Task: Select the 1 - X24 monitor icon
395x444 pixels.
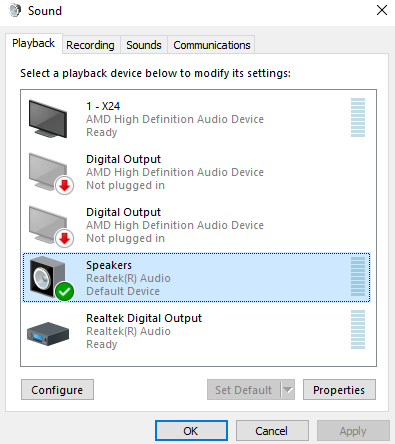Action: click(x=48, y=119)
